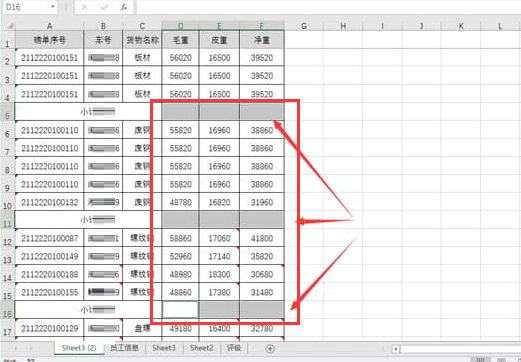Click cell A10 with 2112220100132
Screen dimensions: 521x362
[49, 202]
